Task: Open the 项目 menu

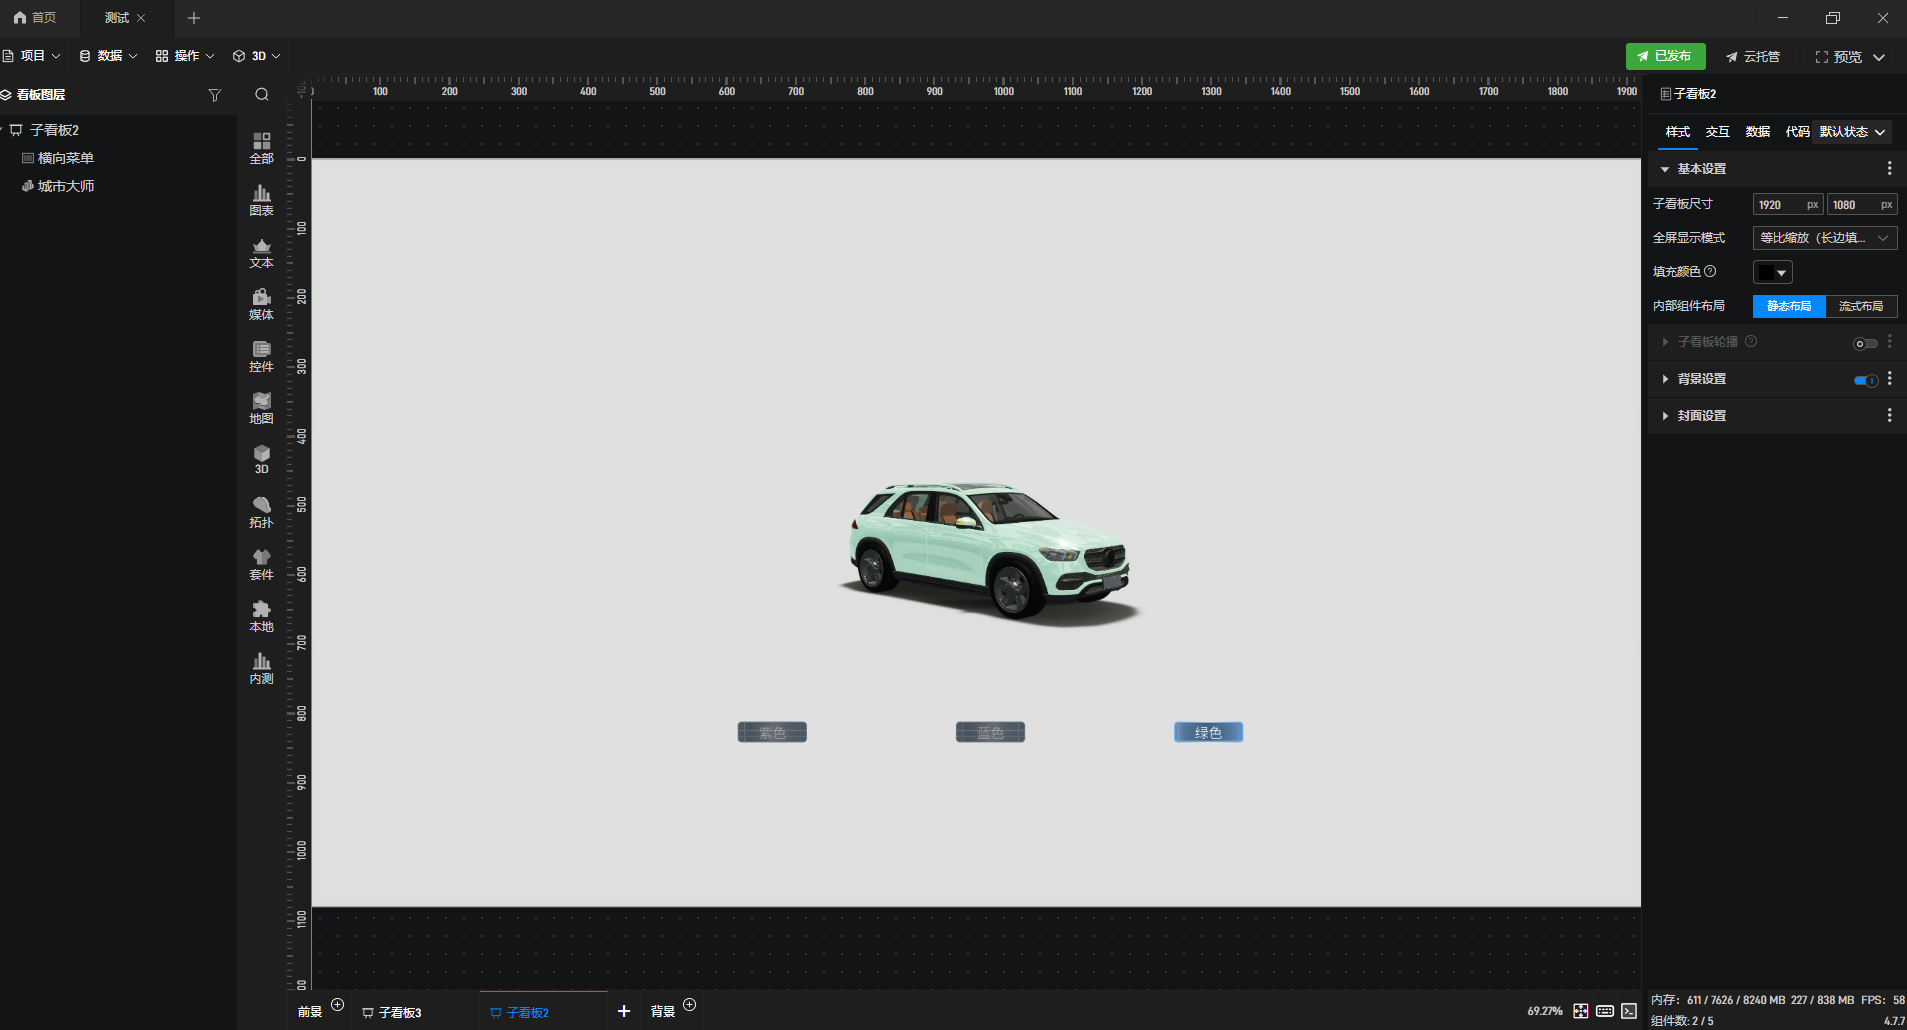Action: point(32,56)
